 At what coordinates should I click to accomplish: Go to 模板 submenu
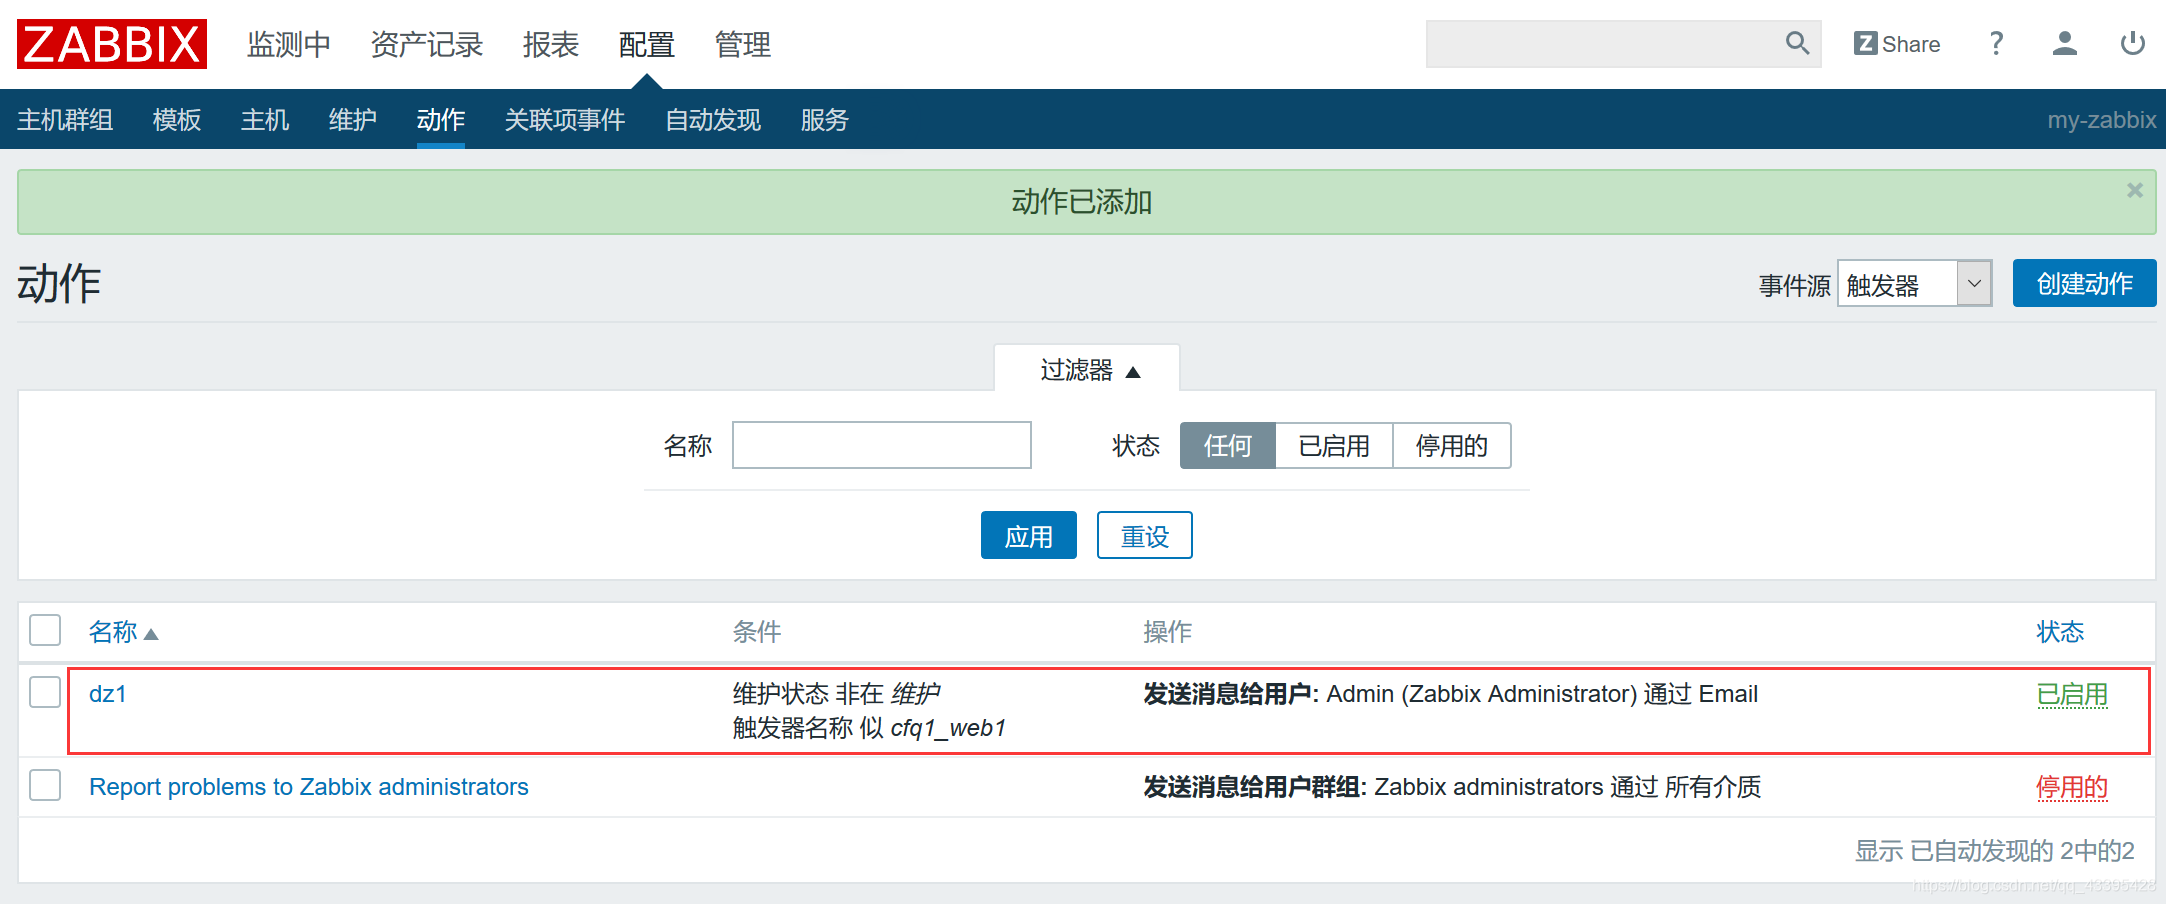[x=177, y=120]
